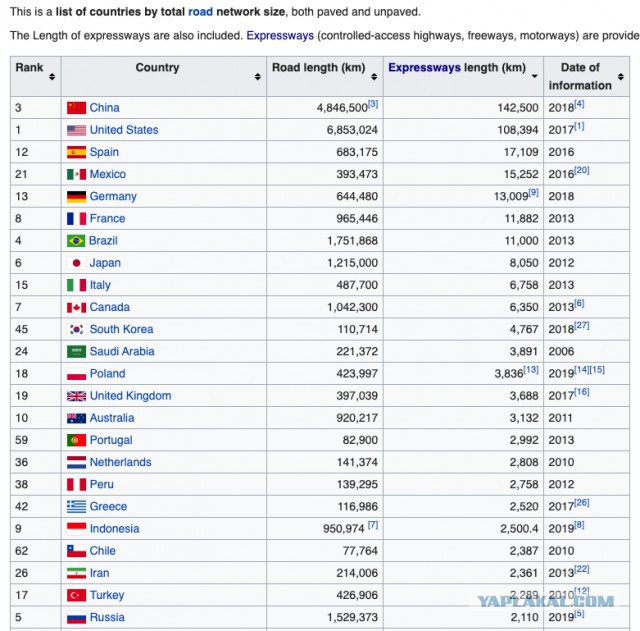640x631 pixels.
Task: Click the Italy flag icon
Action: (76, 285)
